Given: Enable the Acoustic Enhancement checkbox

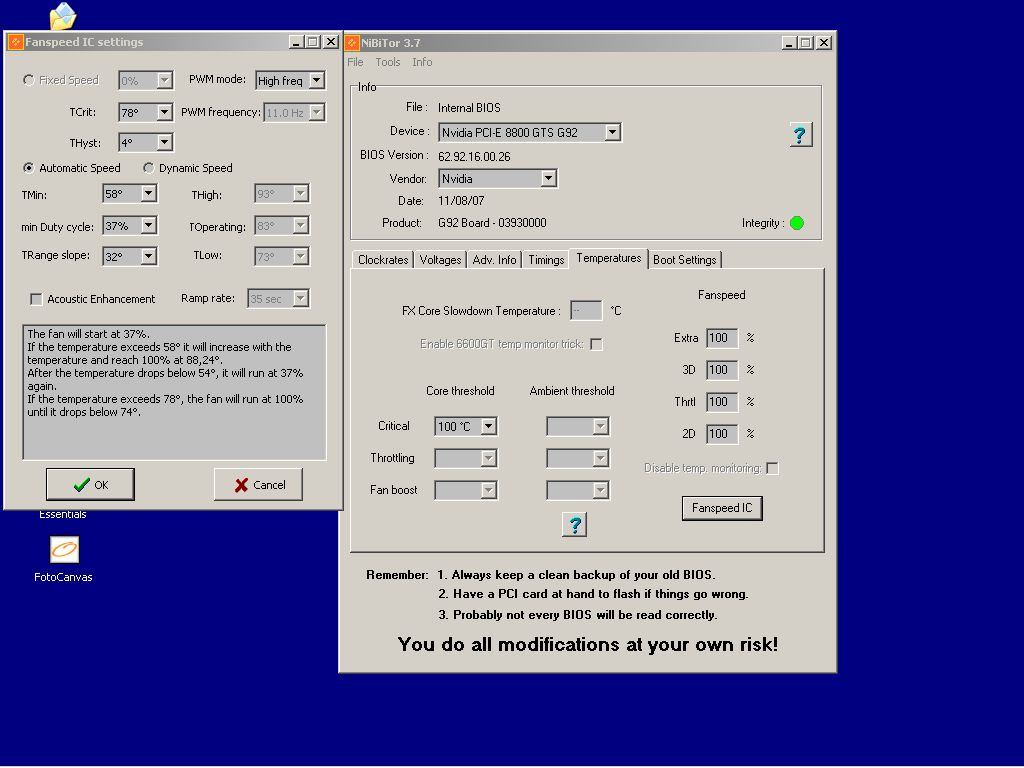Looking at the screenshot, I should (x=37, y=299).
